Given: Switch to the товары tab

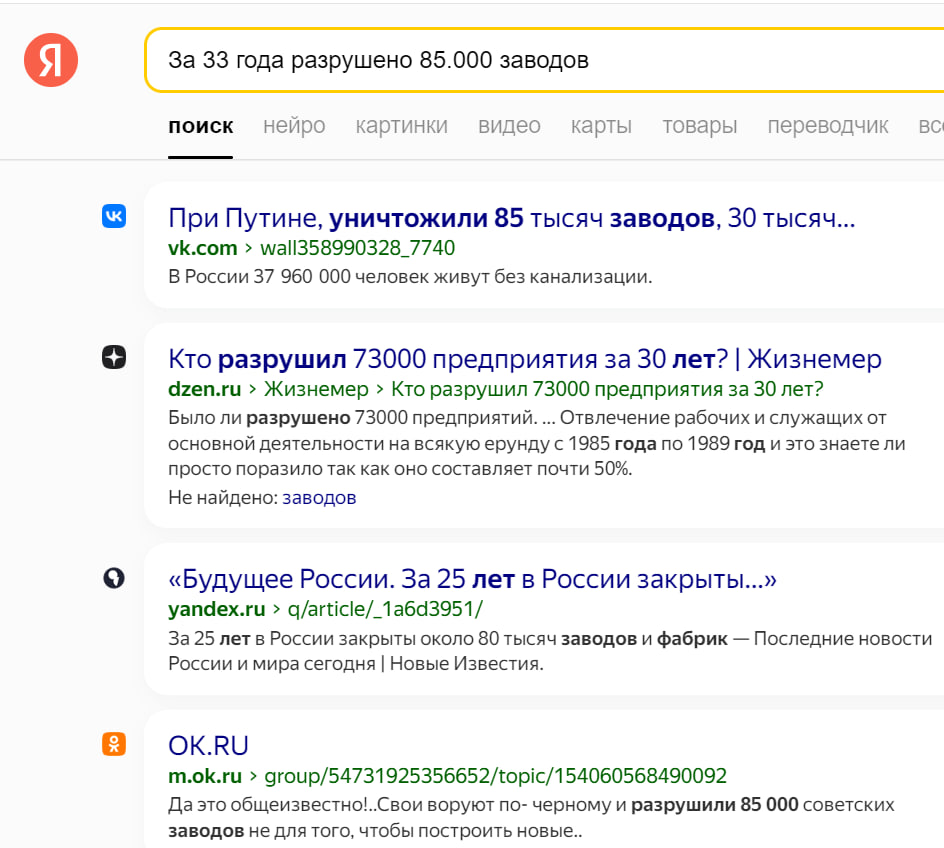Looking at the screenshot, I should (x=699, y=126).
